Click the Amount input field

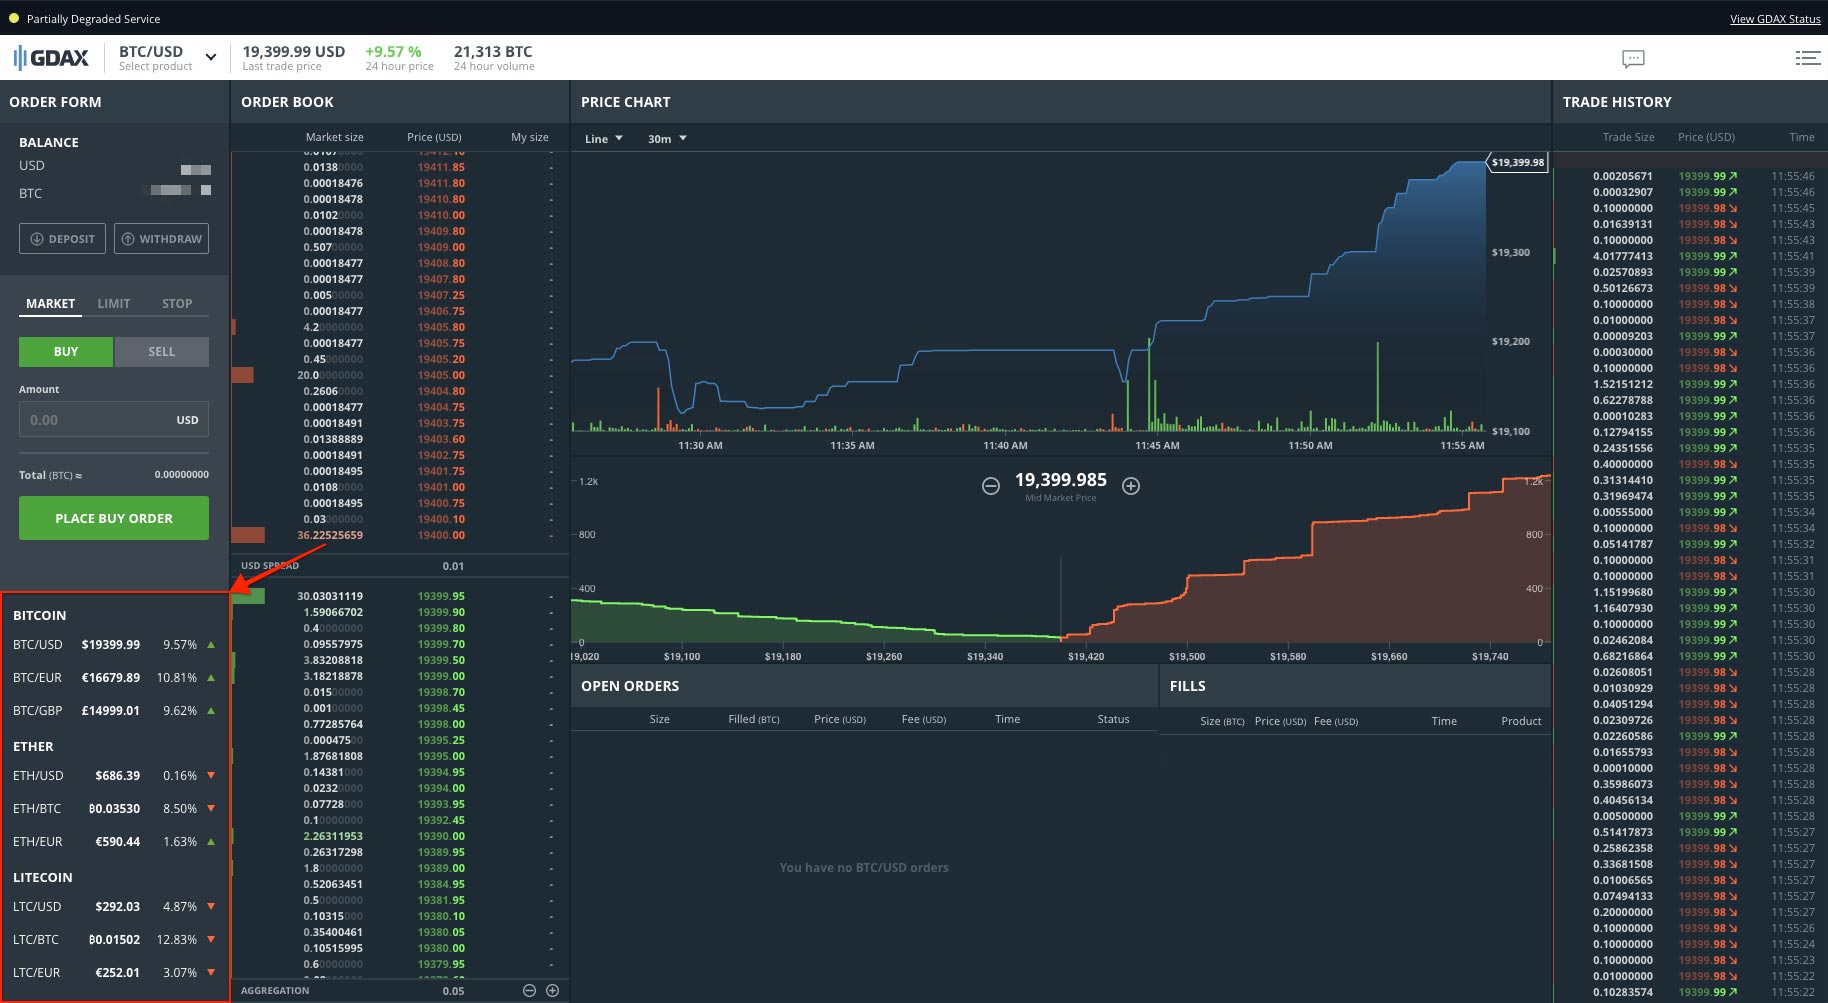[x=114, y=420]
